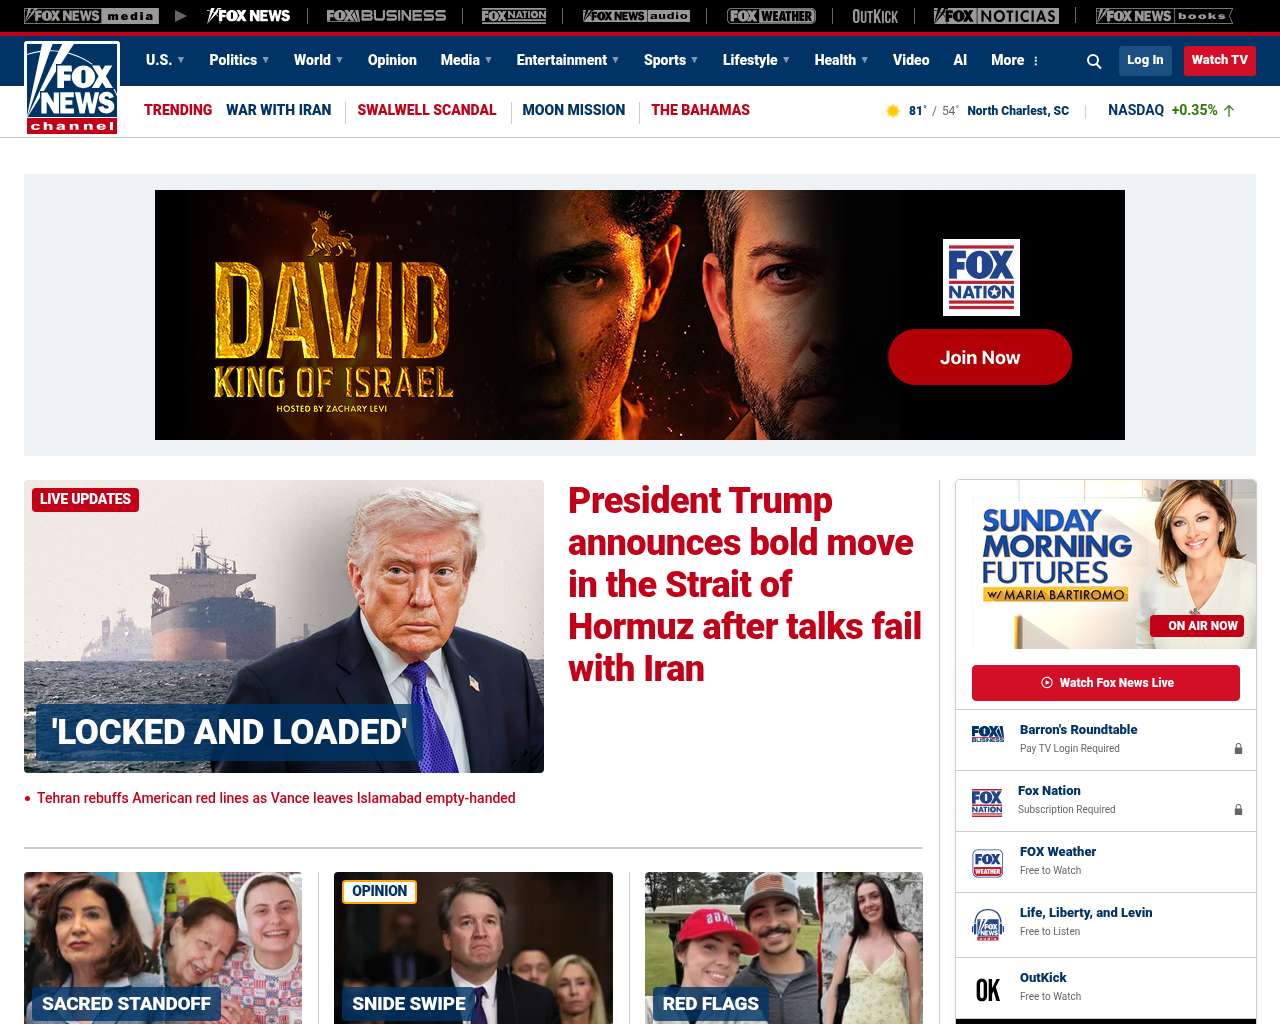Screen dimensions: 1280x1024
Task: Select trending topic WAR WITH IRAN
Action: pos(278,110)
